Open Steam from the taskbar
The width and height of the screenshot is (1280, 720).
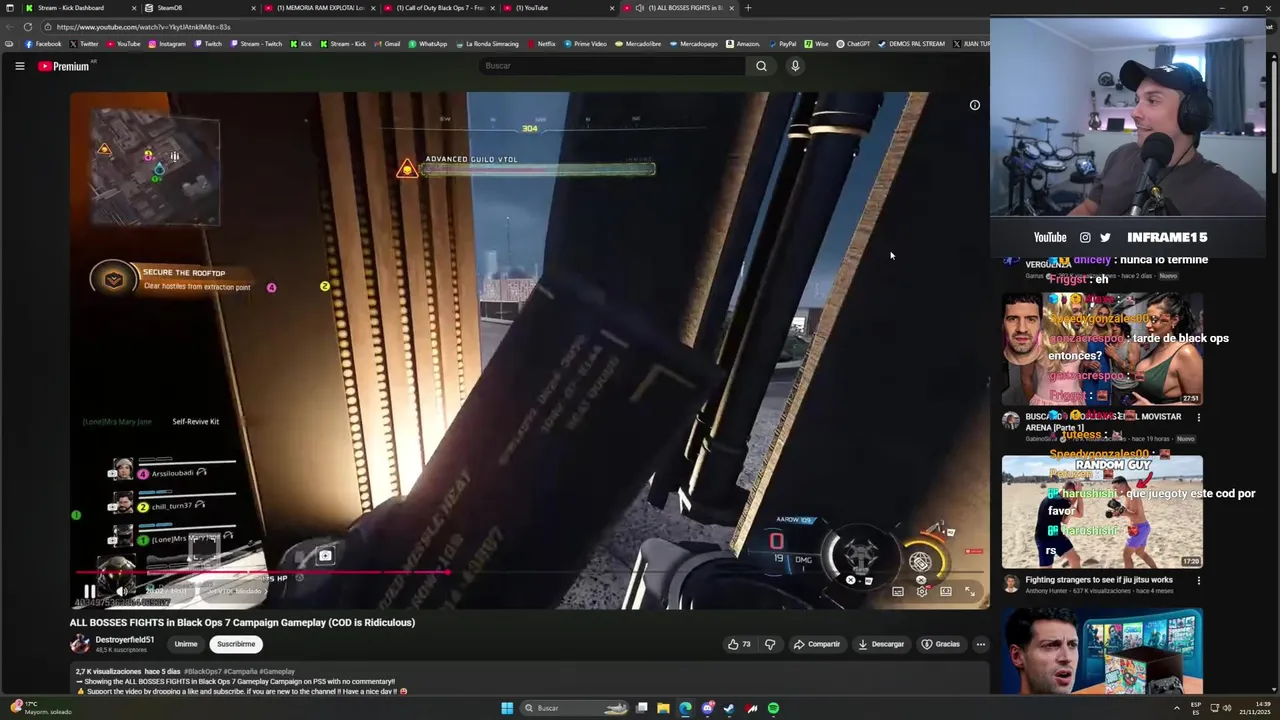(x=729, y=708)
